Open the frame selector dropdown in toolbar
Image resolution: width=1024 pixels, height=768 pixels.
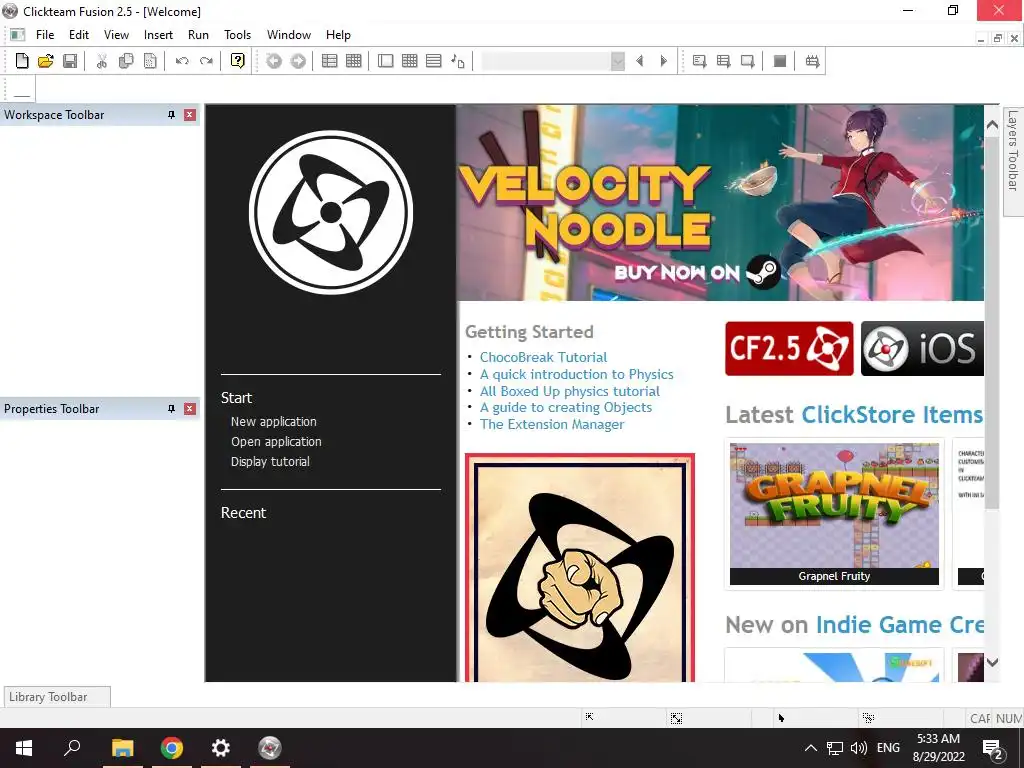tap(618, 61)
